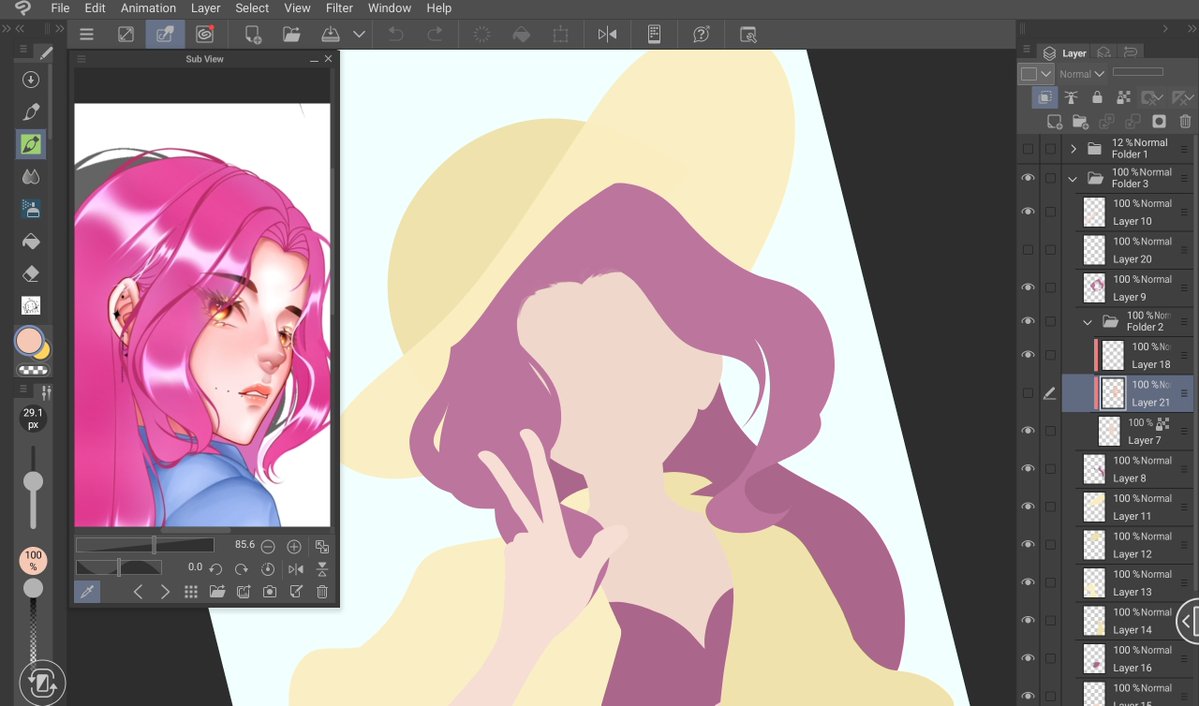1199x706 pixels.
Task: Click the Clip Studio spiral icon with red dot
Action: pos(204,34)
